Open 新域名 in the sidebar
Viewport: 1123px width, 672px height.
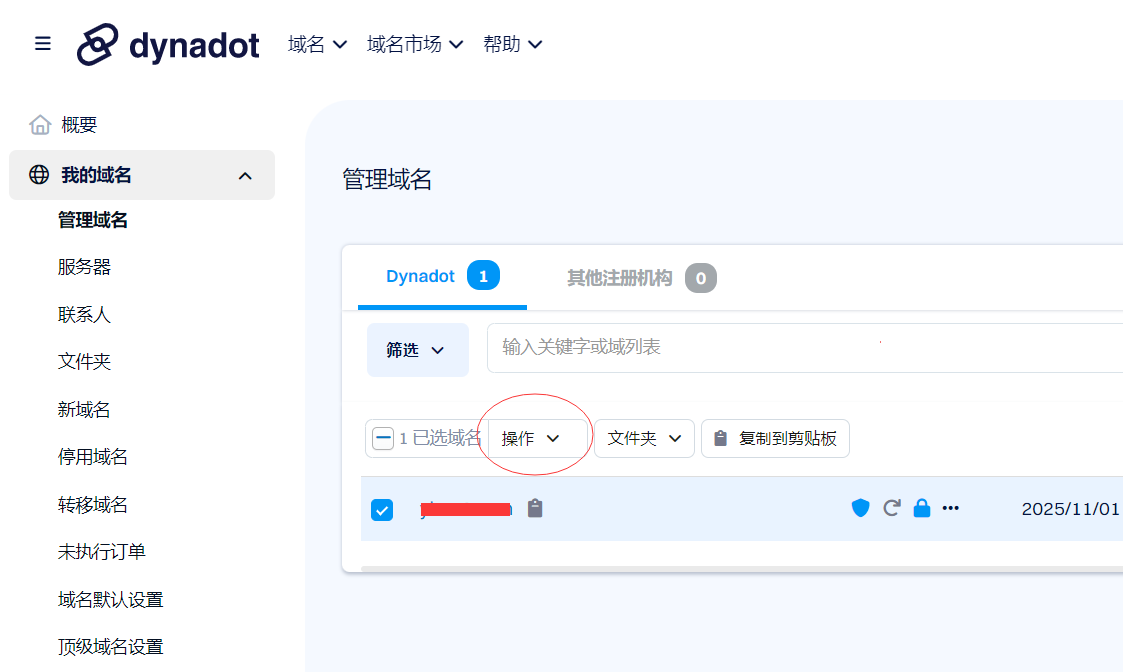click(x=84, y=410)
